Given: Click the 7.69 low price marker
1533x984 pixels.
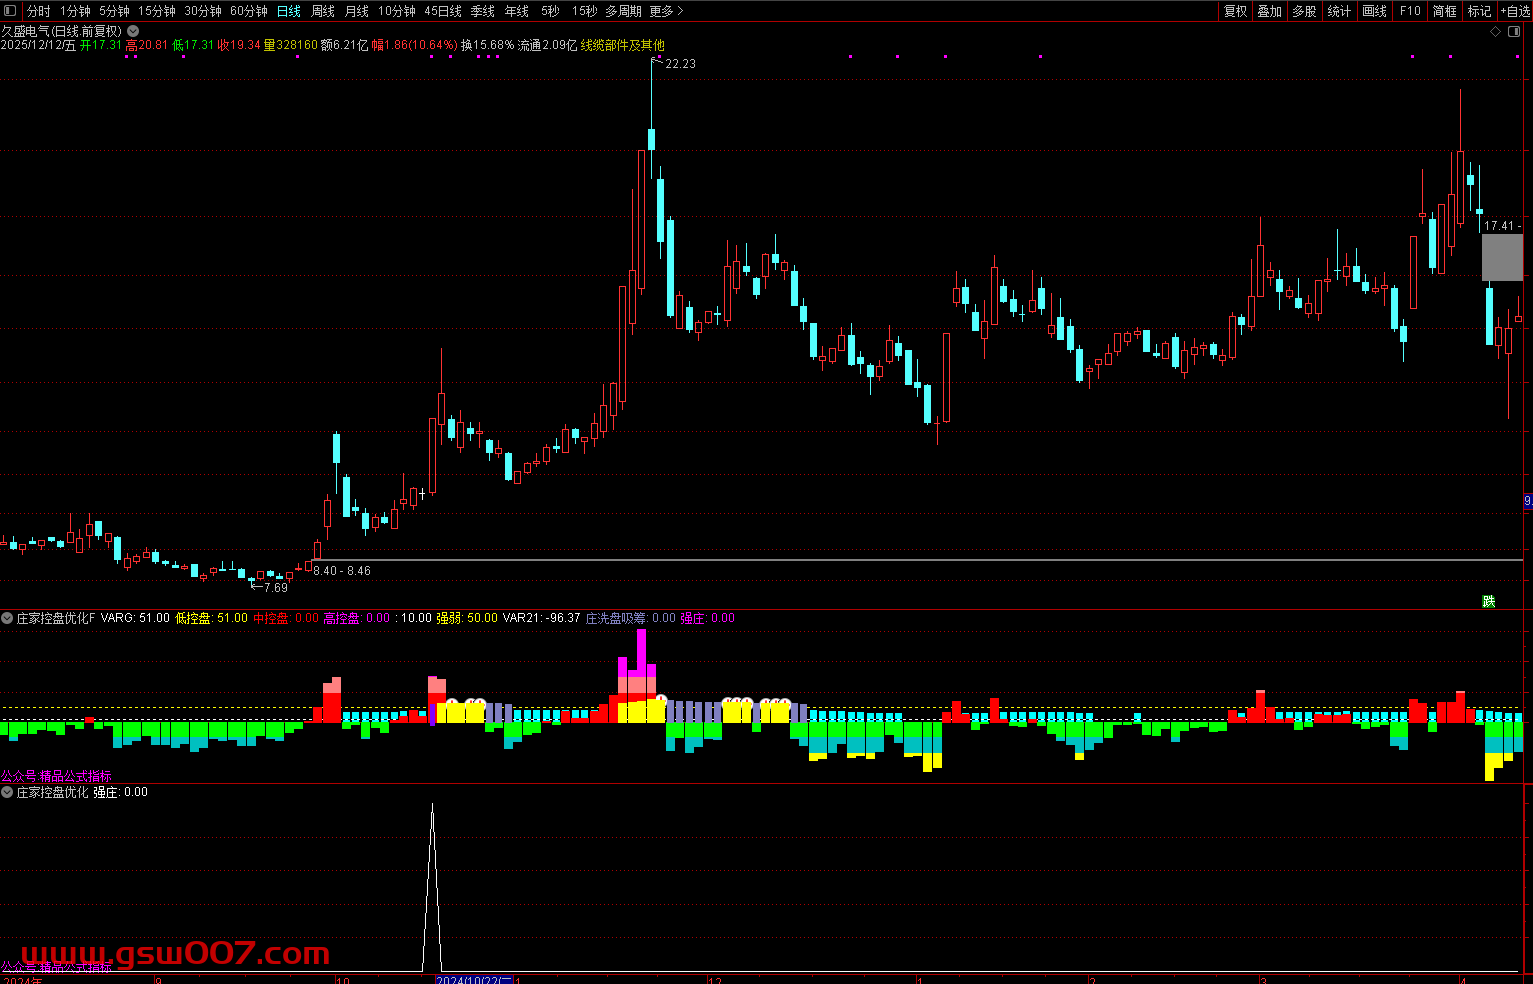Looking at the screenshot, I should pos(274,587).
